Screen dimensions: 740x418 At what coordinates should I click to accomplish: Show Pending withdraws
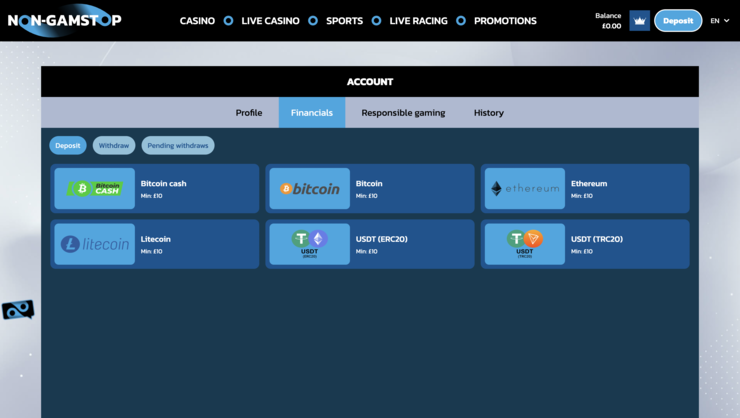178,145
